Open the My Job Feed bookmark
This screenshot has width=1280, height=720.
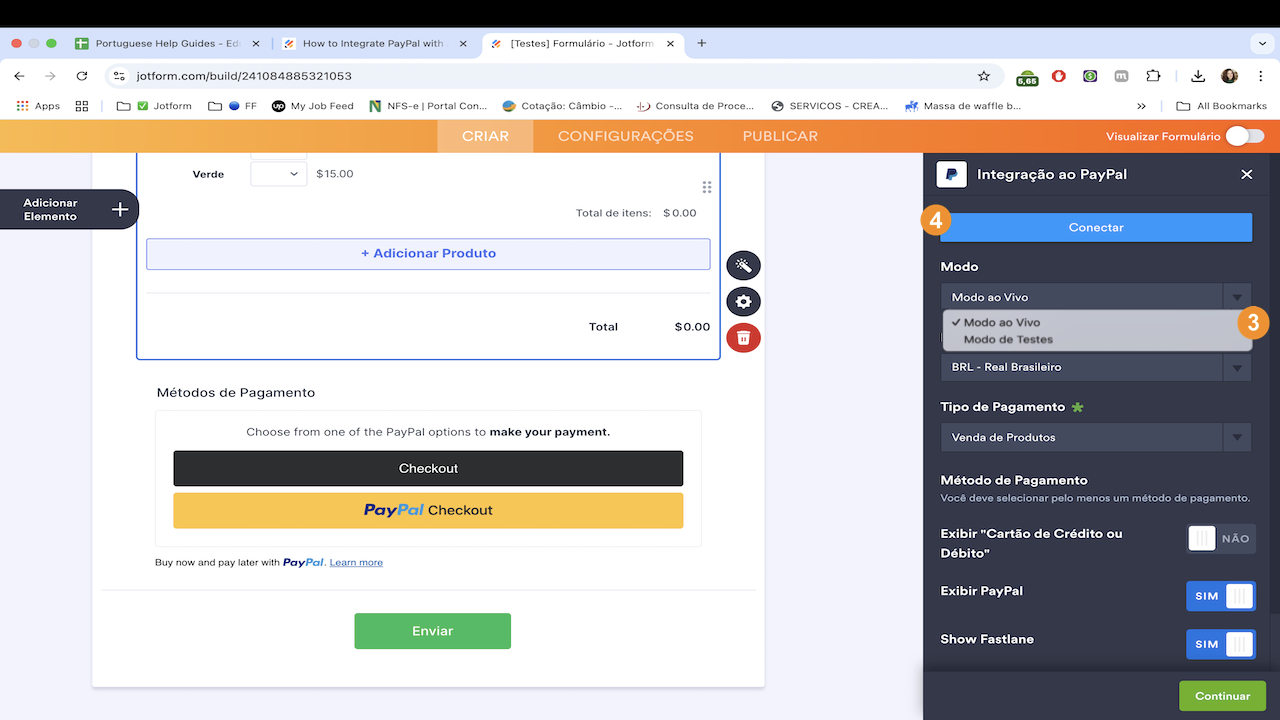[313, 106]
